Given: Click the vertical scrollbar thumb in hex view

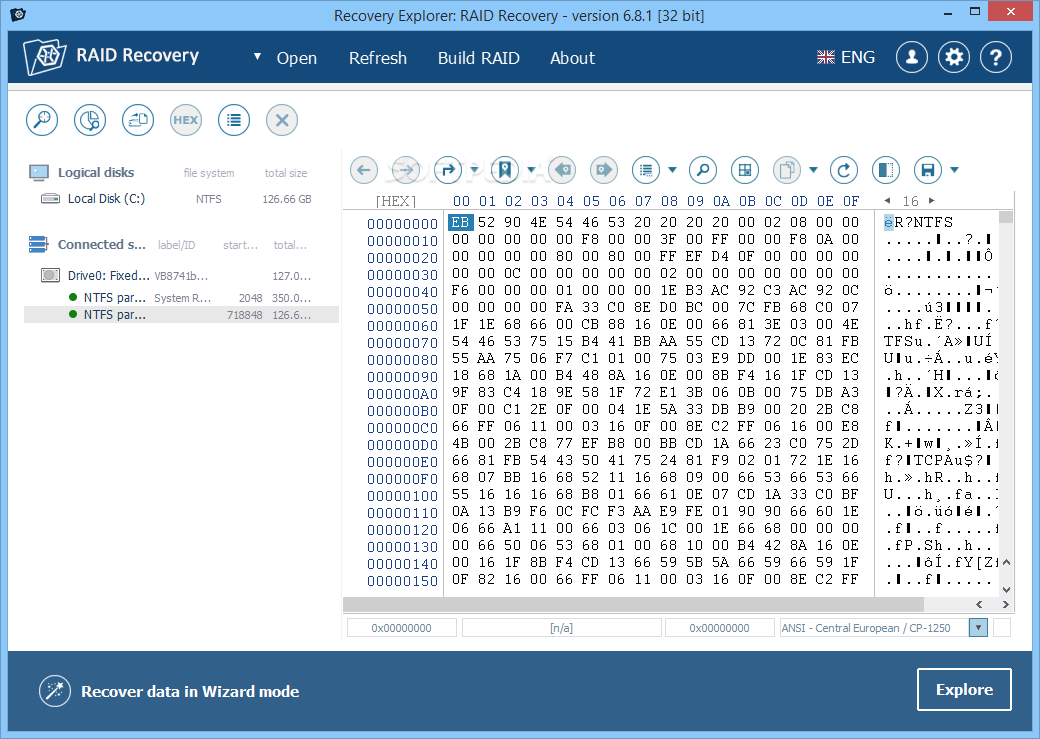Looking at the screenshot, I should (1006, 217).
